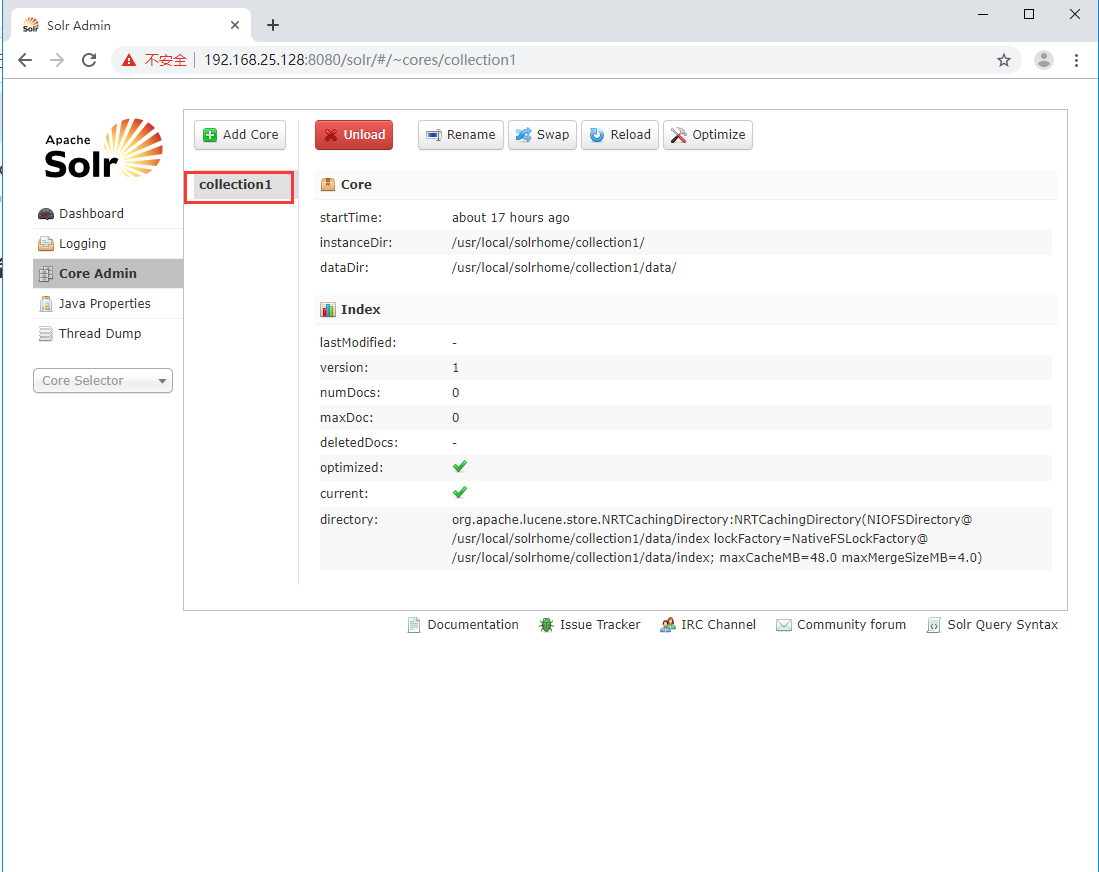View the Thread Dump page
This screenshot has height=872, width=1099.
point(100,334)
